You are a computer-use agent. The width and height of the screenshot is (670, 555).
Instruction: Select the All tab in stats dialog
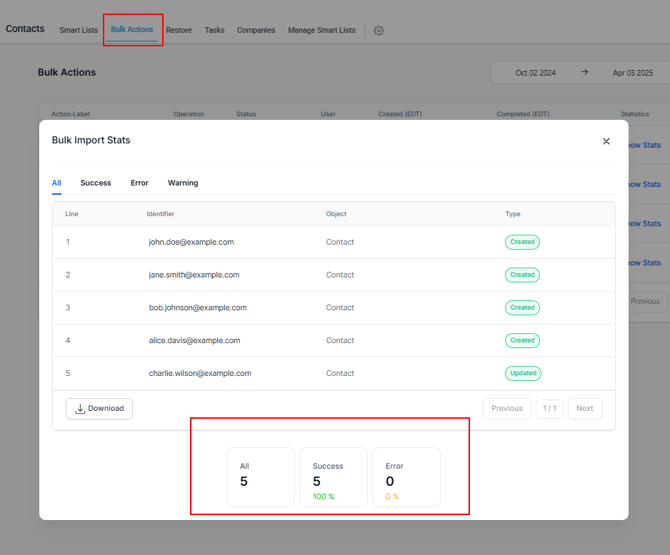click(x=57, y=183)
